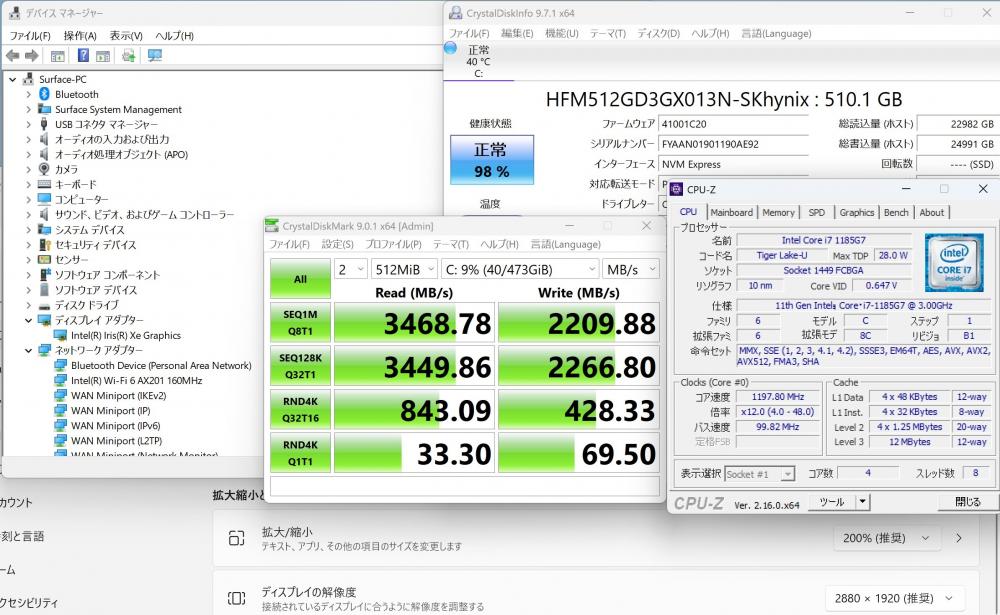Open the 2880 × 1920 (推奨) resolution dropdown

point(893,598)
